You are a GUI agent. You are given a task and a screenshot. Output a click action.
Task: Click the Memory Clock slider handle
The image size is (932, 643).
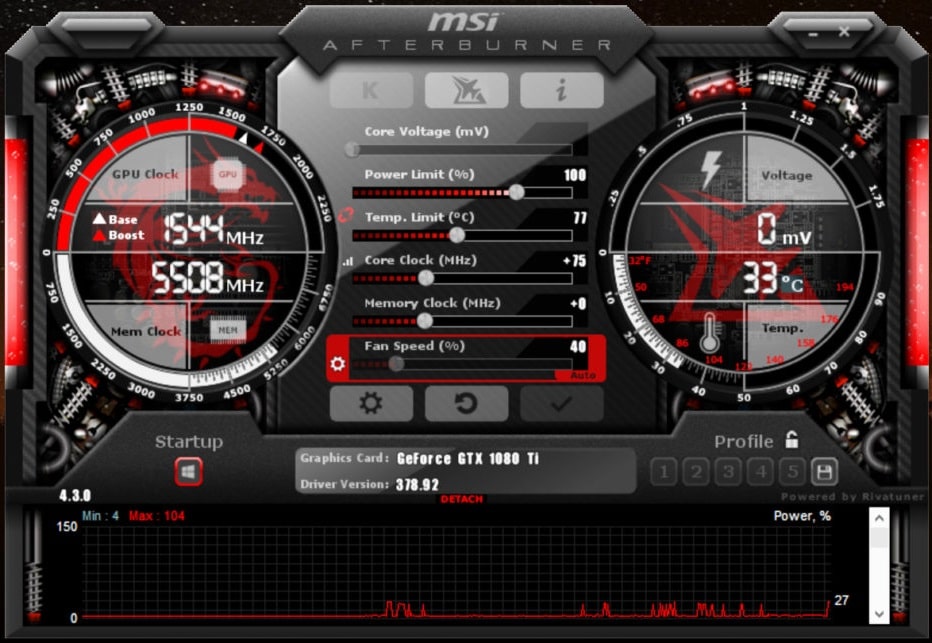pyautogui.click(x=424, y=321)
